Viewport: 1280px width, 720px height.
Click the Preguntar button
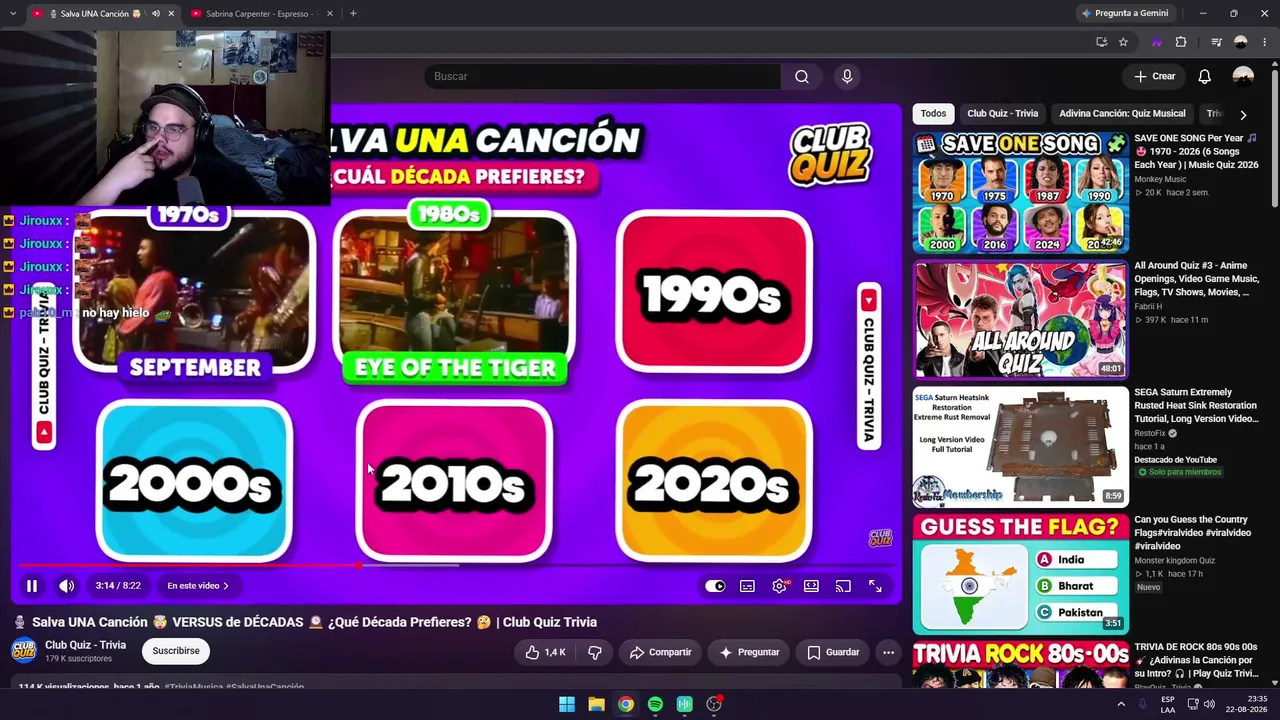749,652
